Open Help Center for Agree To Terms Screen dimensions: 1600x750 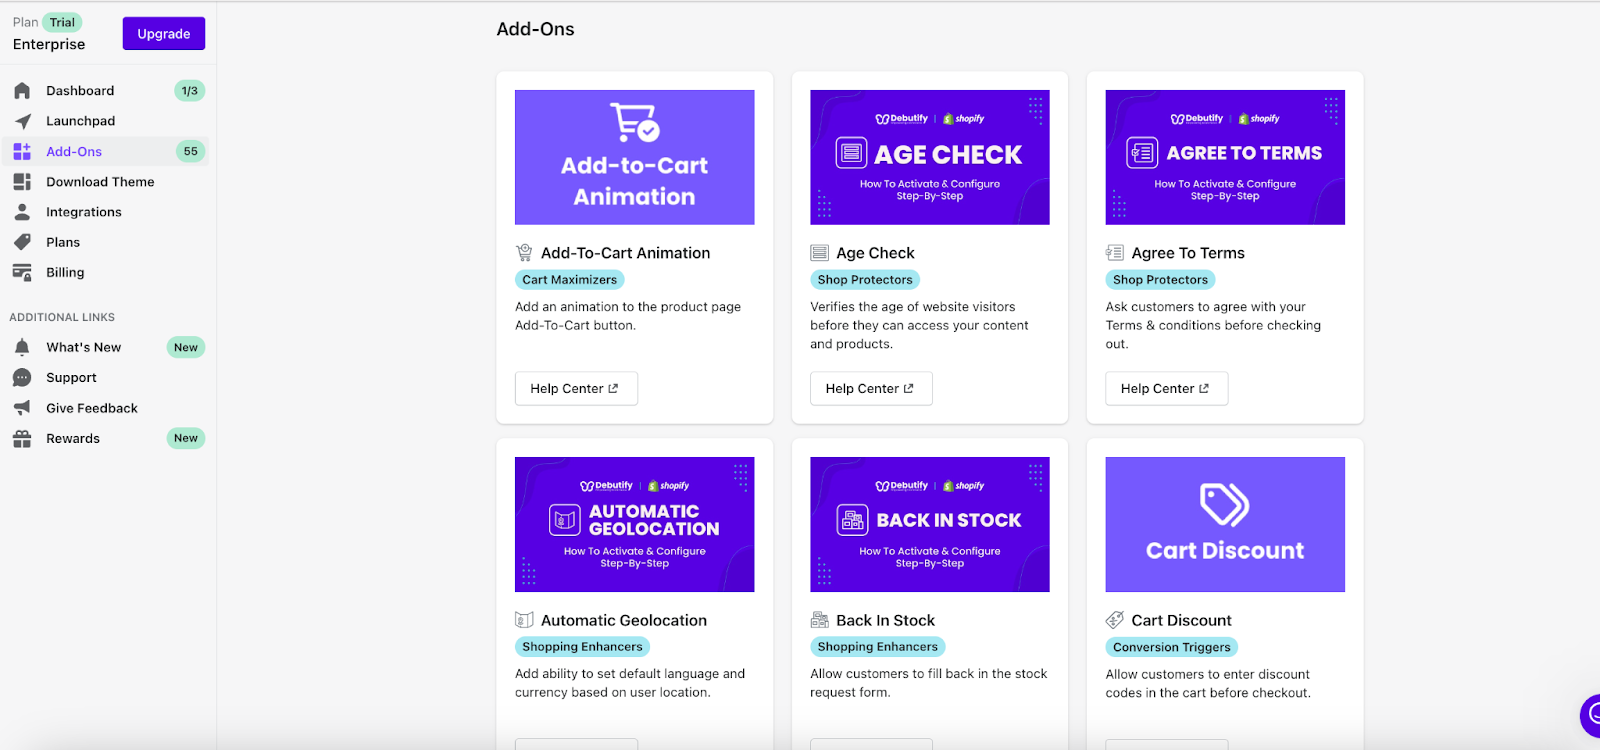pos(1166,389)
